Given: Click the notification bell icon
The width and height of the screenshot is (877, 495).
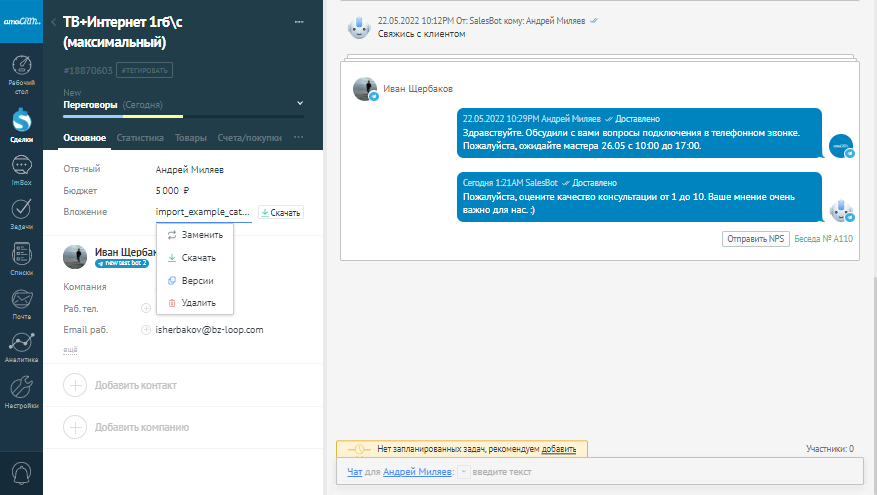Looking at the screenshot, I should point(21,471).
